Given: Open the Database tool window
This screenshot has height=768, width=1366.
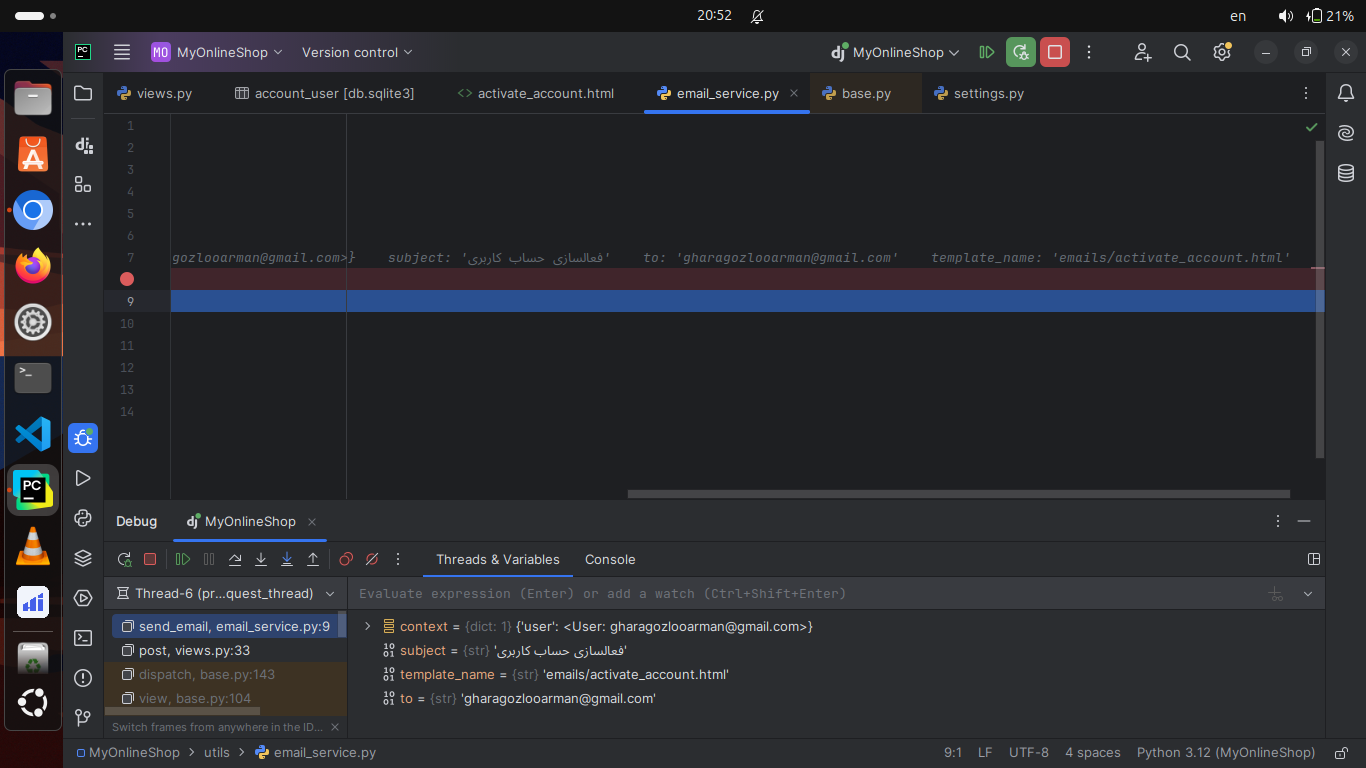Looking at the screenshot, I should coord(1346,173).
